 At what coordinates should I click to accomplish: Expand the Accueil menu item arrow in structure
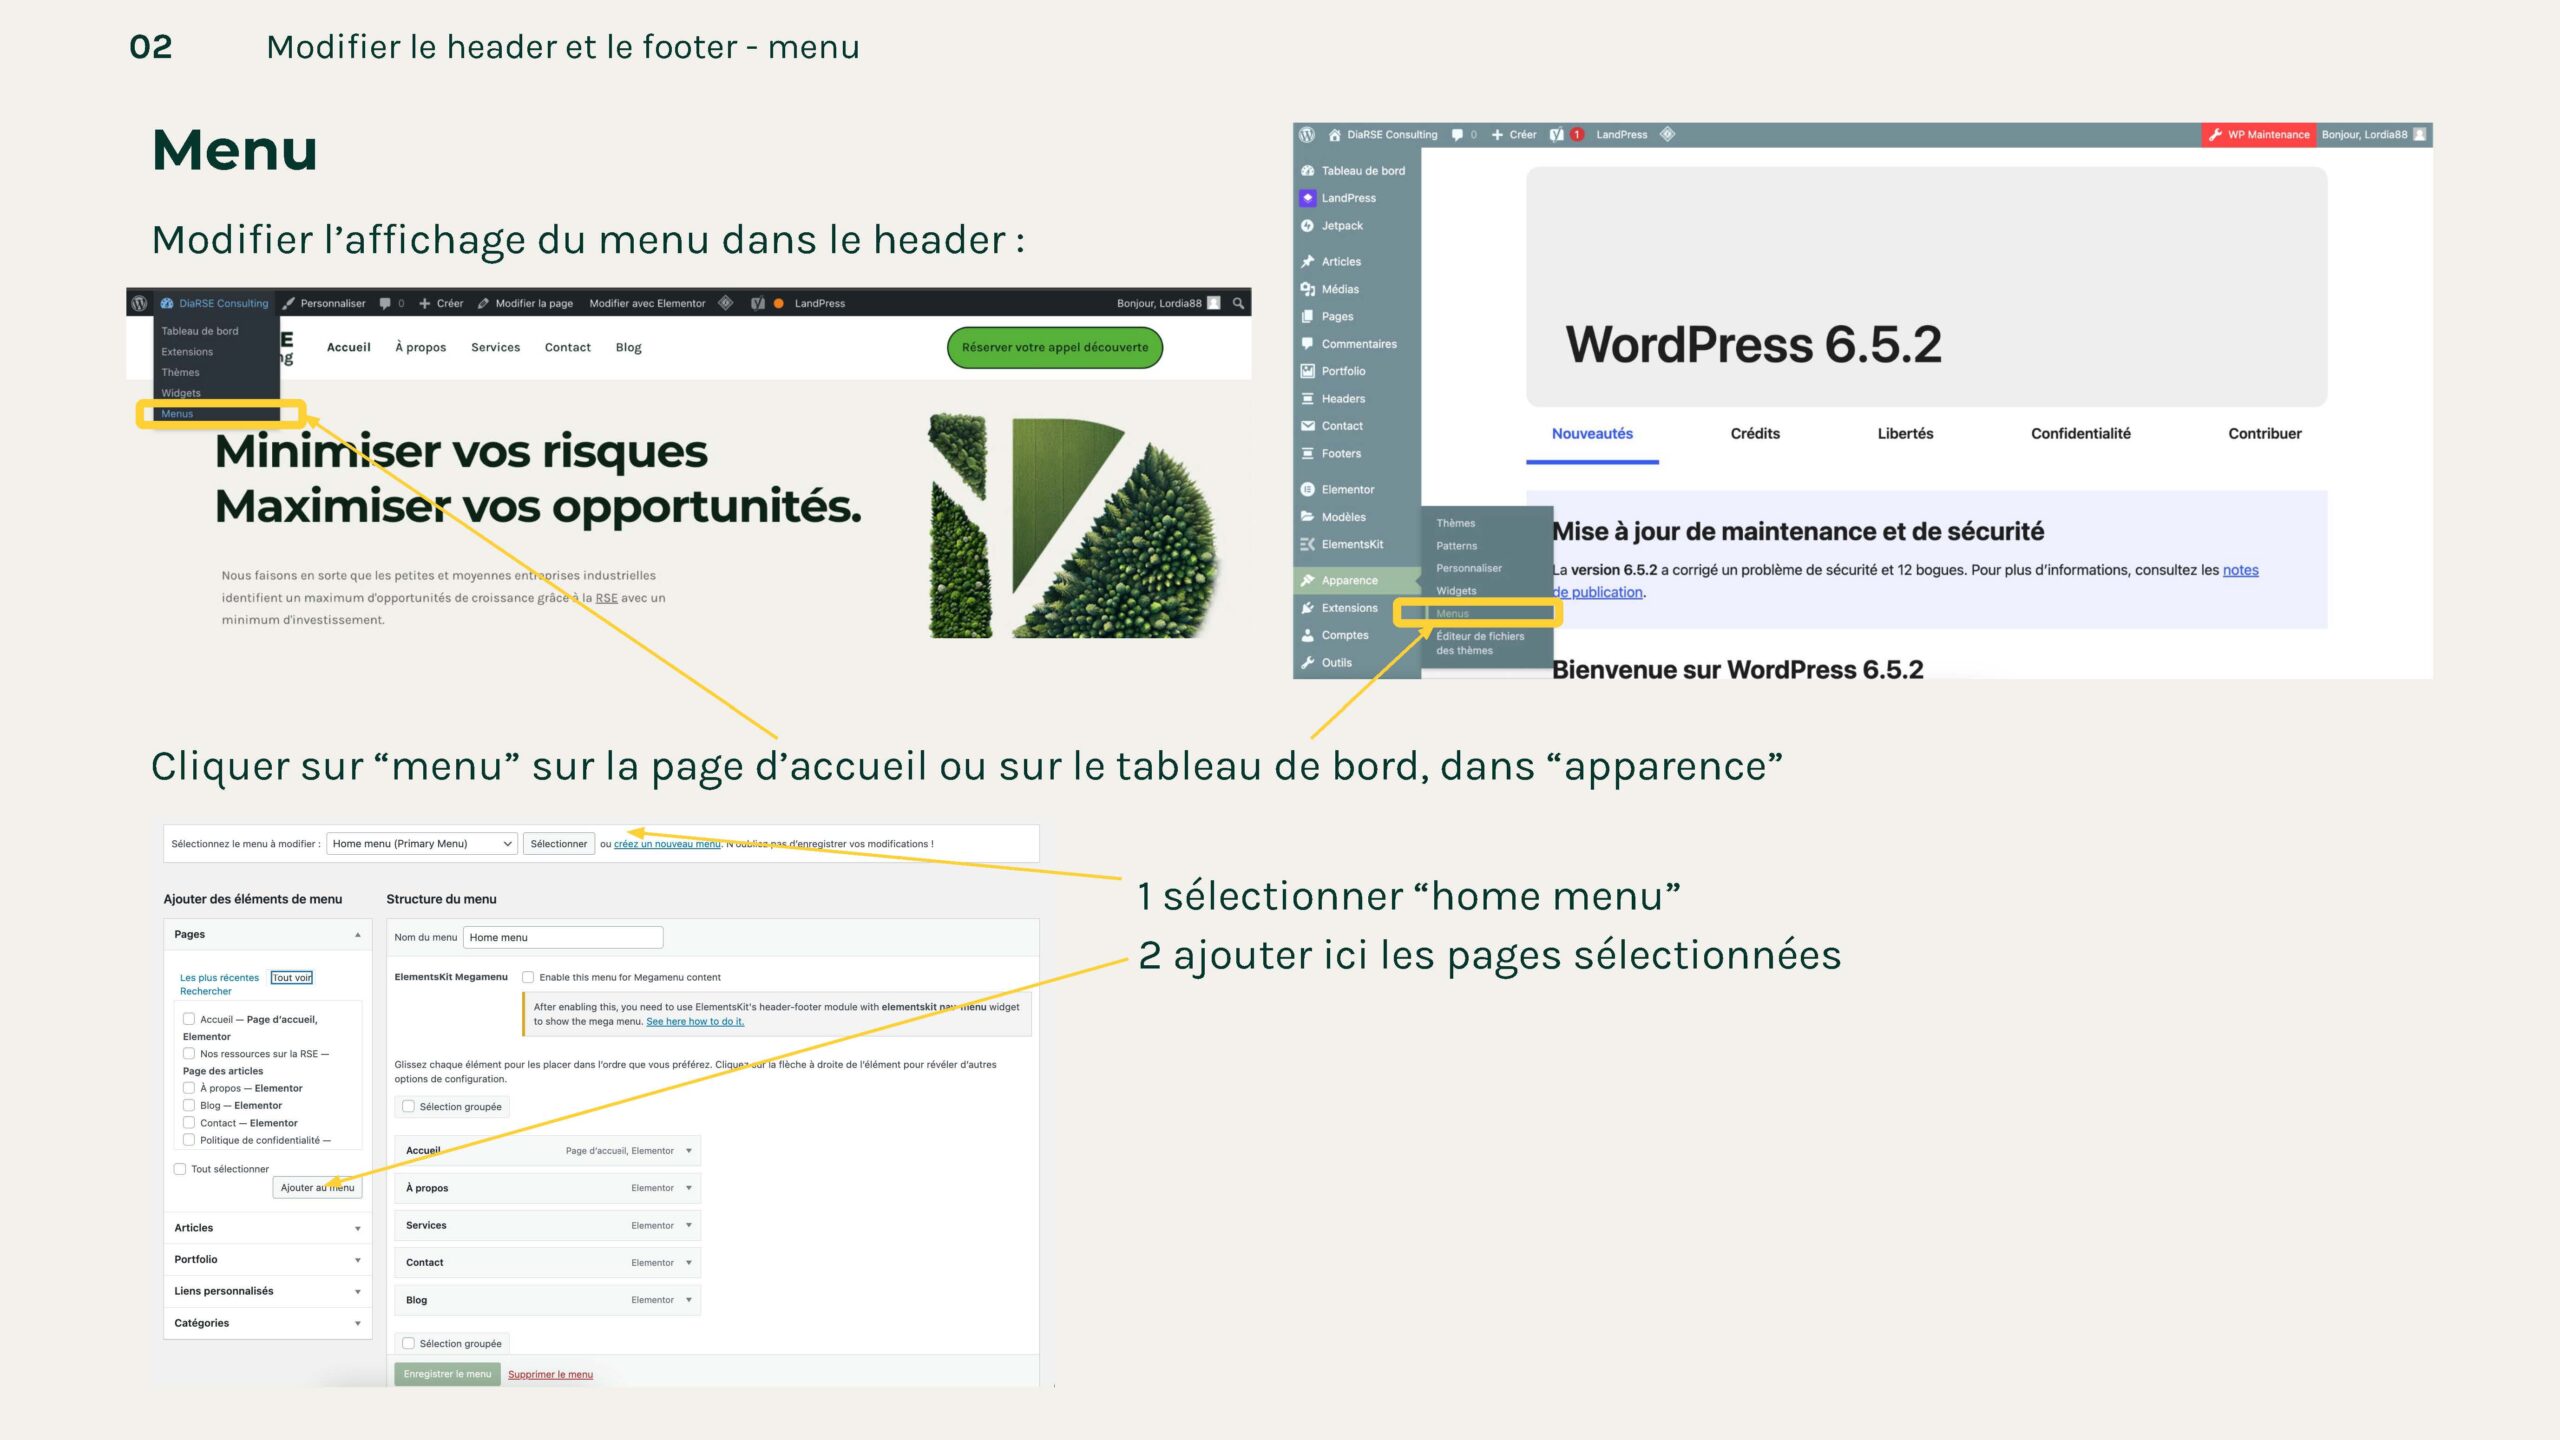(689, 1151)
